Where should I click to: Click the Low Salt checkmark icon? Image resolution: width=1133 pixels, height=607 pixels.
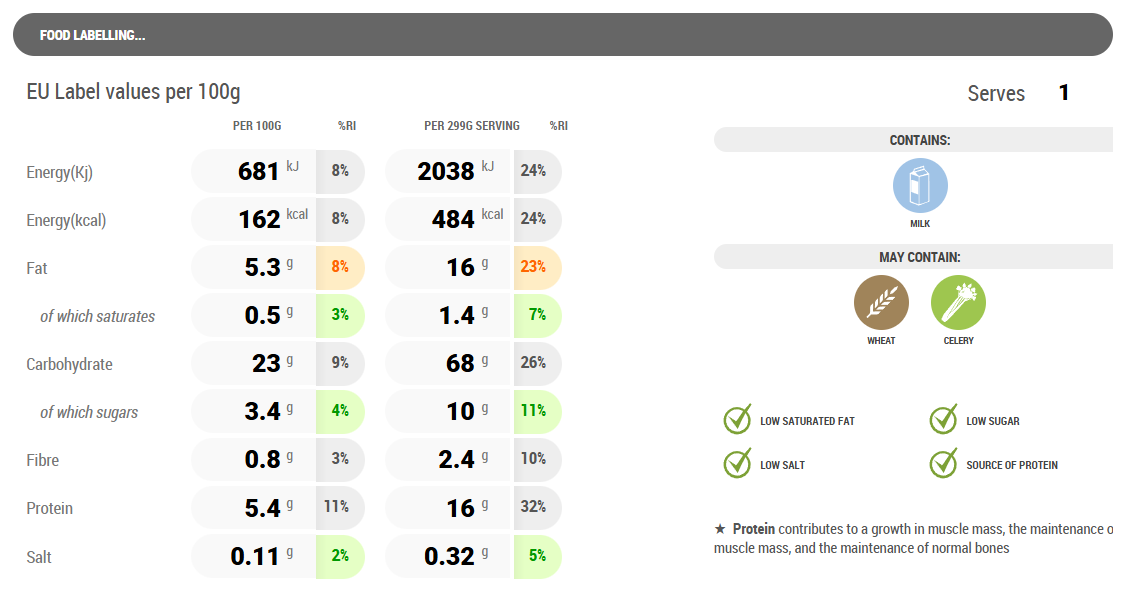tap(737, 464)
